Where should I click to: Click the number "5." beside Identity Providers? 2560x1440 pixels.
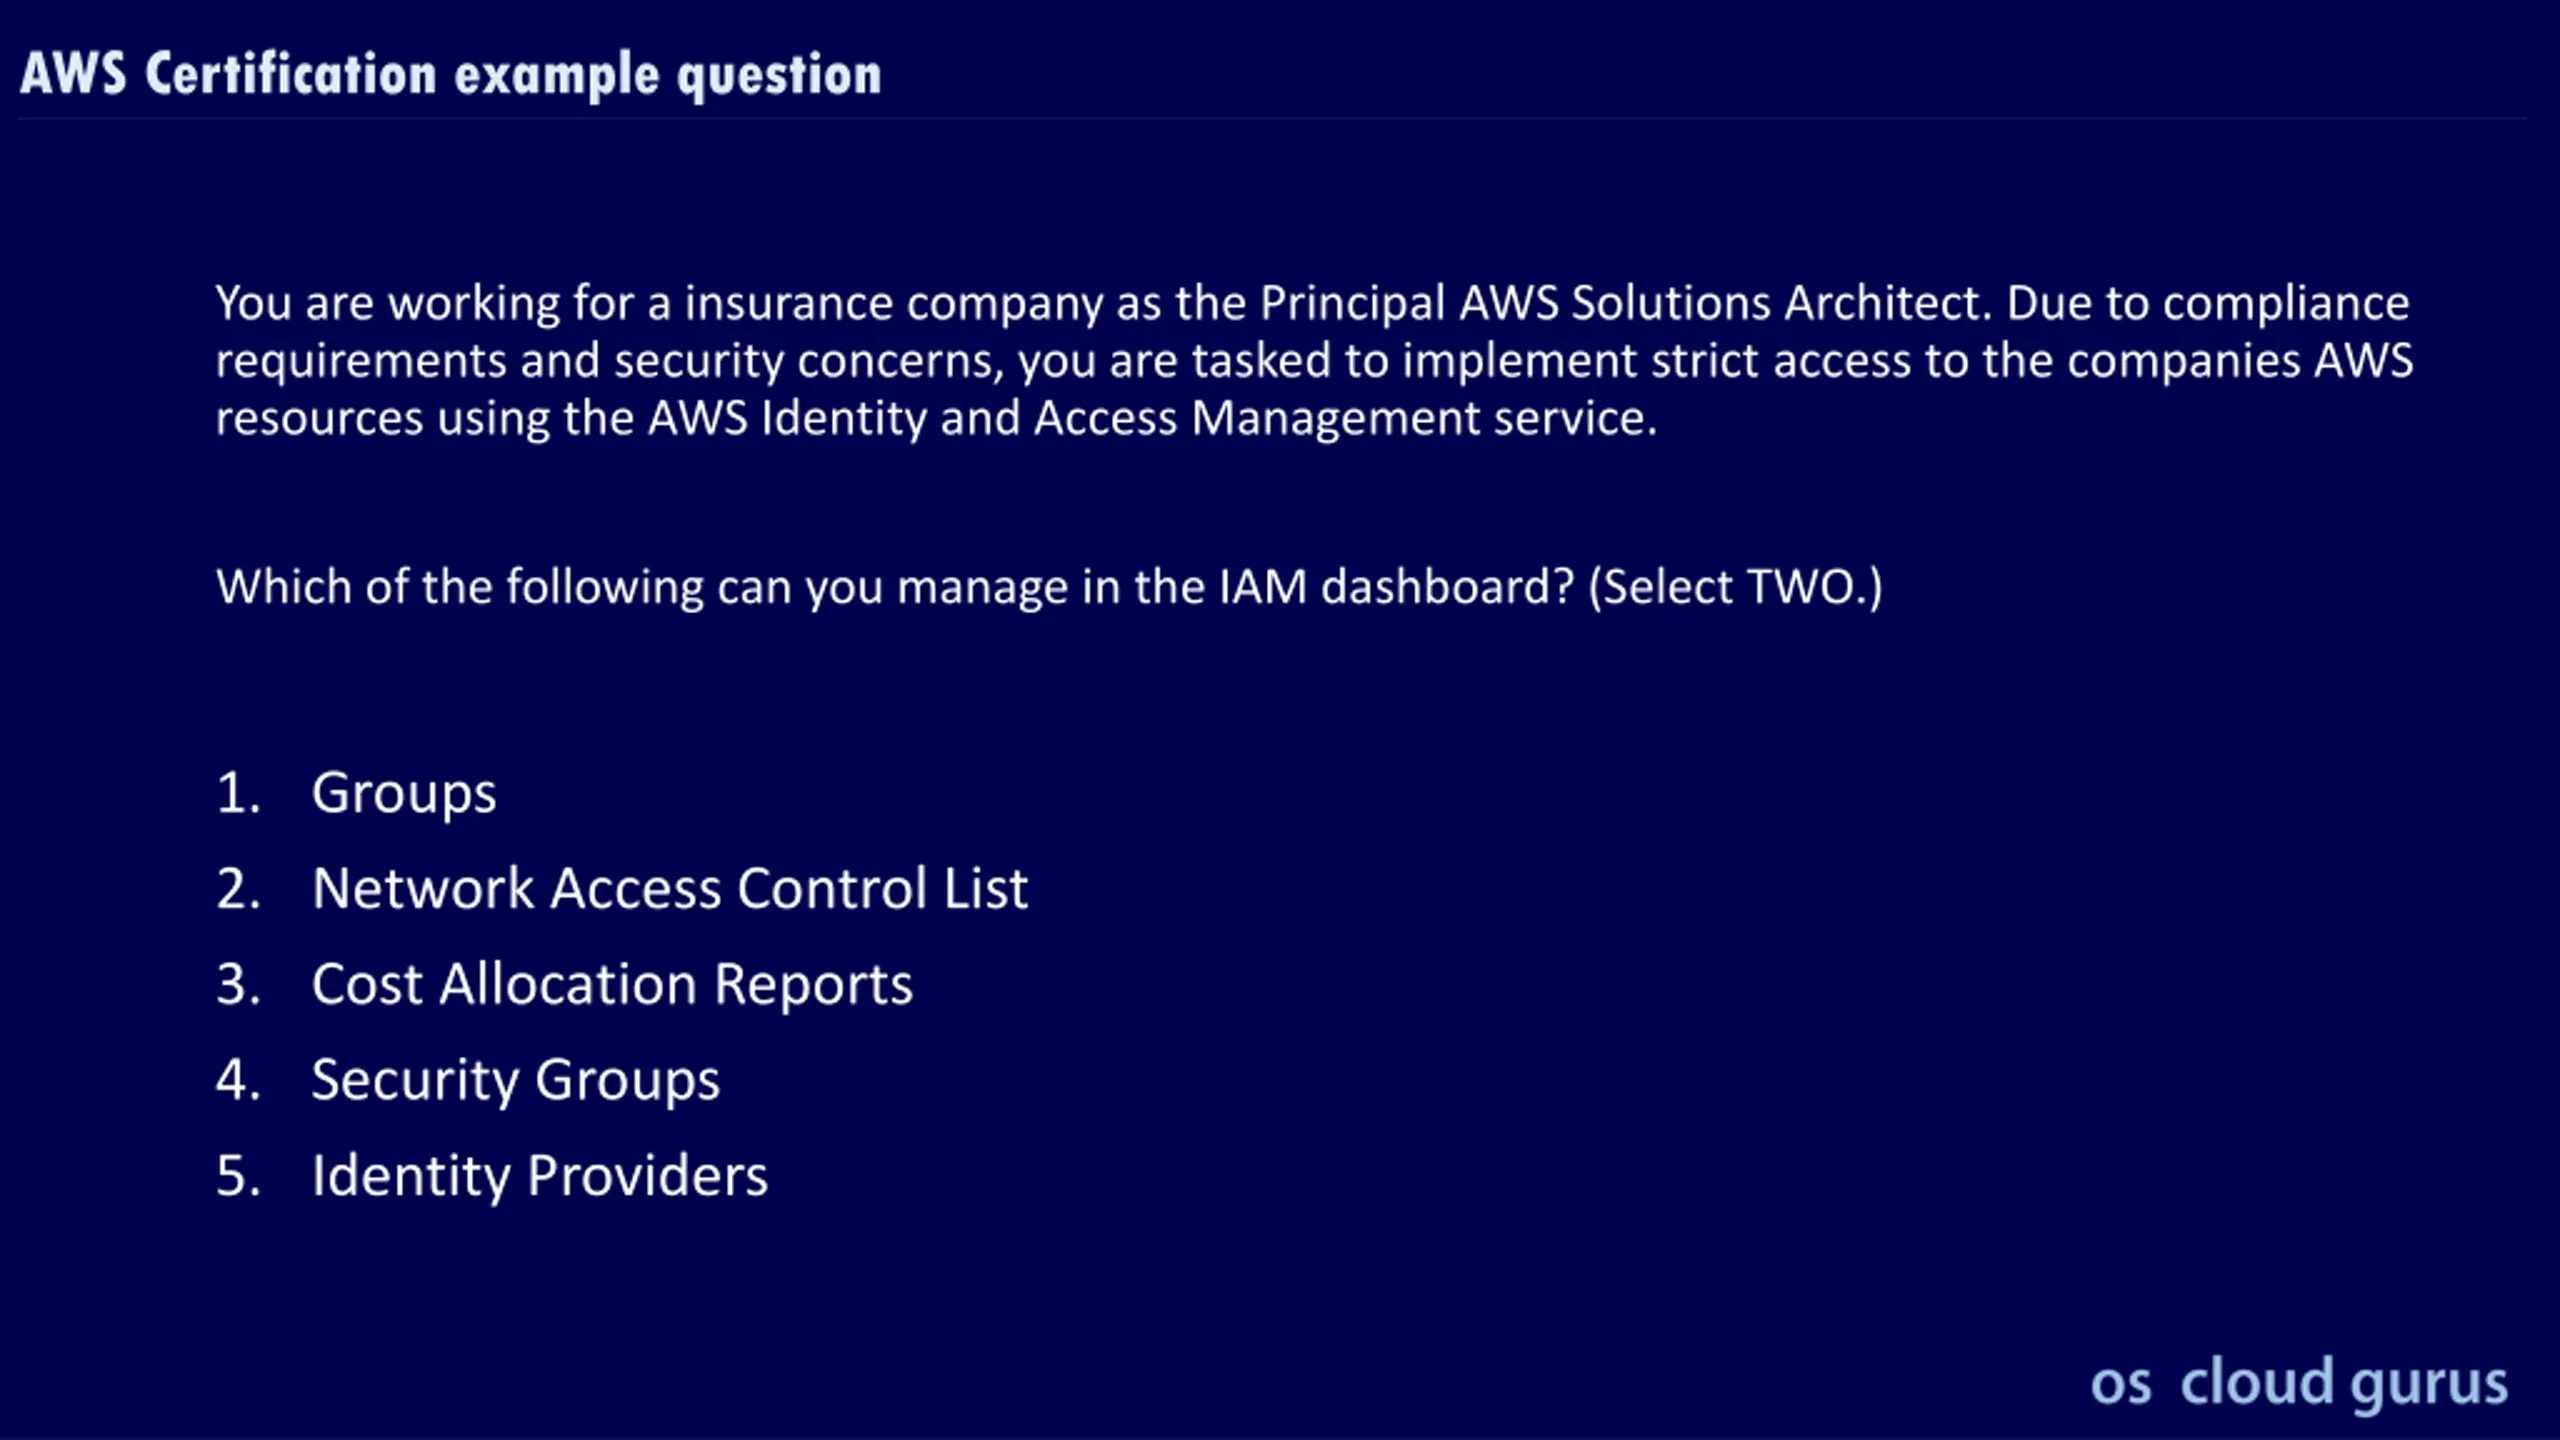pos(239,1176)
